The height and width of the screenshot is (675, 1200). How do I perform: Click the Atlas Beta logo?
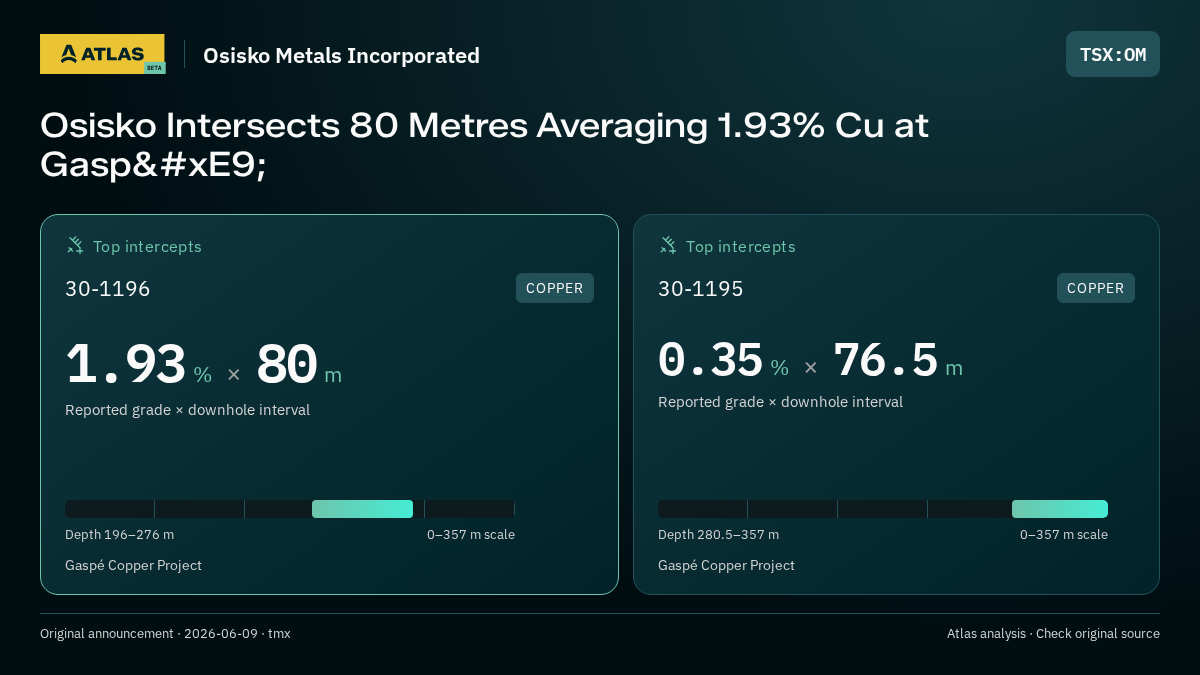tap(103, 54)
